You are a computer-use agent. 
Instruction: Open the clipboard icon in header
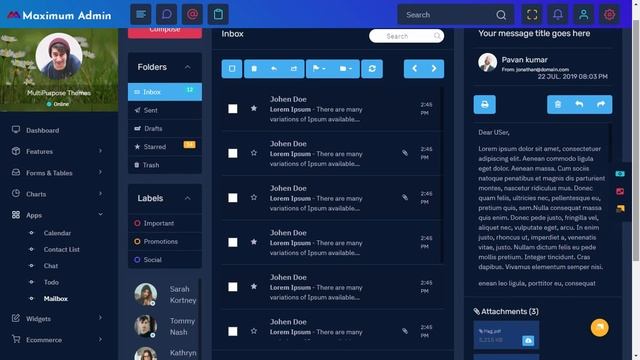218,15
